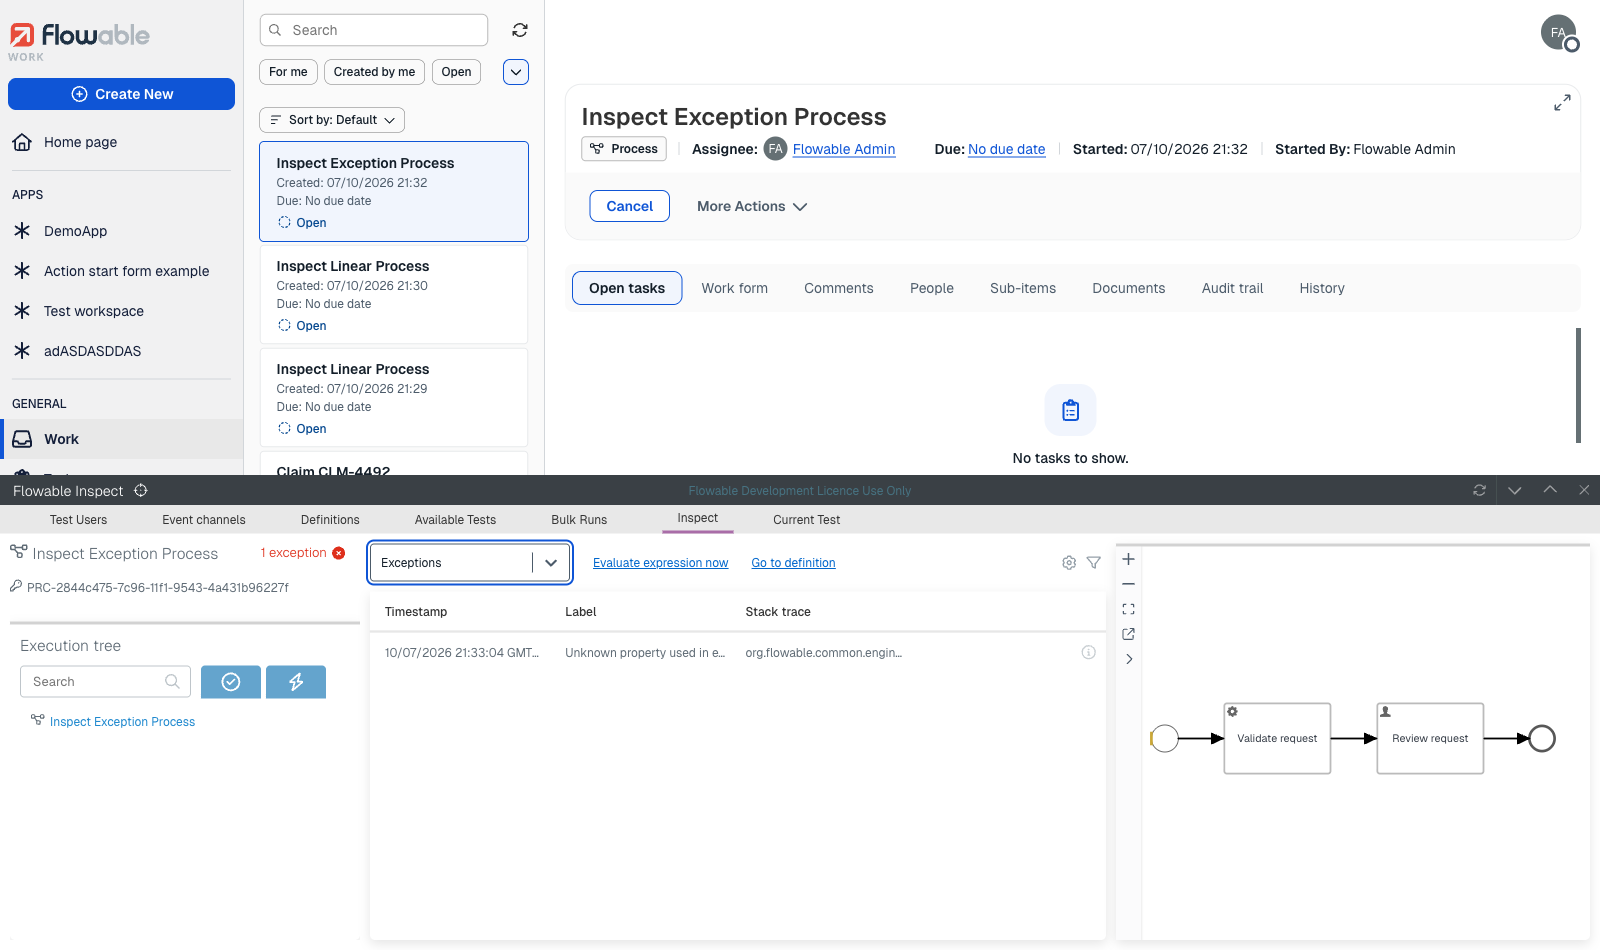Open the Bulk Runs tab
This screenshot has height=950, width=1600.
point(579,520)
